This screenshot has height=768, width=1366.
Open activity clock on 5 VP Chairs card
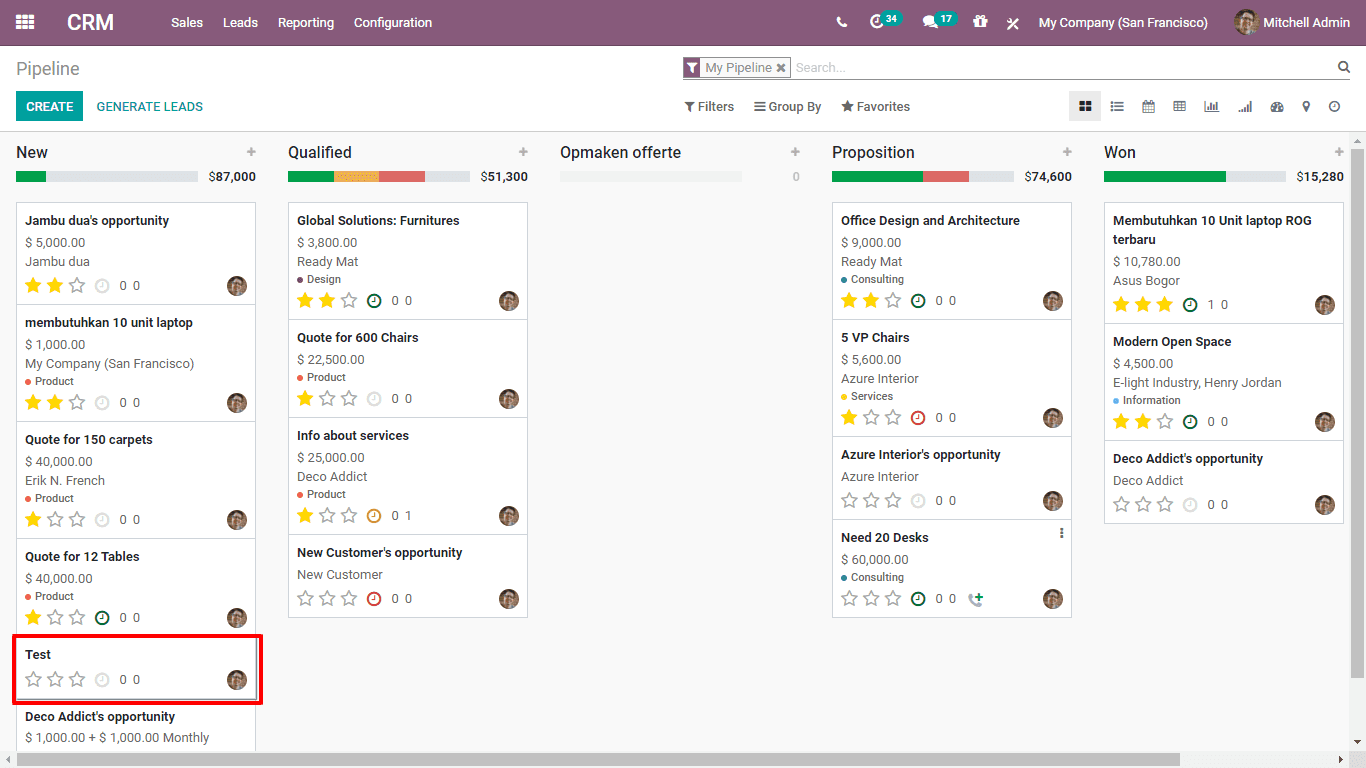(x=918, y=418)
